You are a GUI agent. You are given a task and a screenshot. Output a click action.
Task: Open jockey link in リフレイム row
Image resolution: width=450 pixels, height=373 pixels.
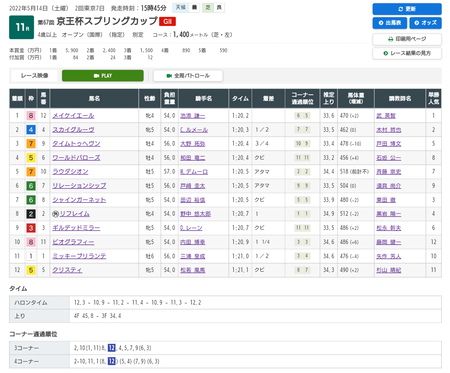coord(195,214)
